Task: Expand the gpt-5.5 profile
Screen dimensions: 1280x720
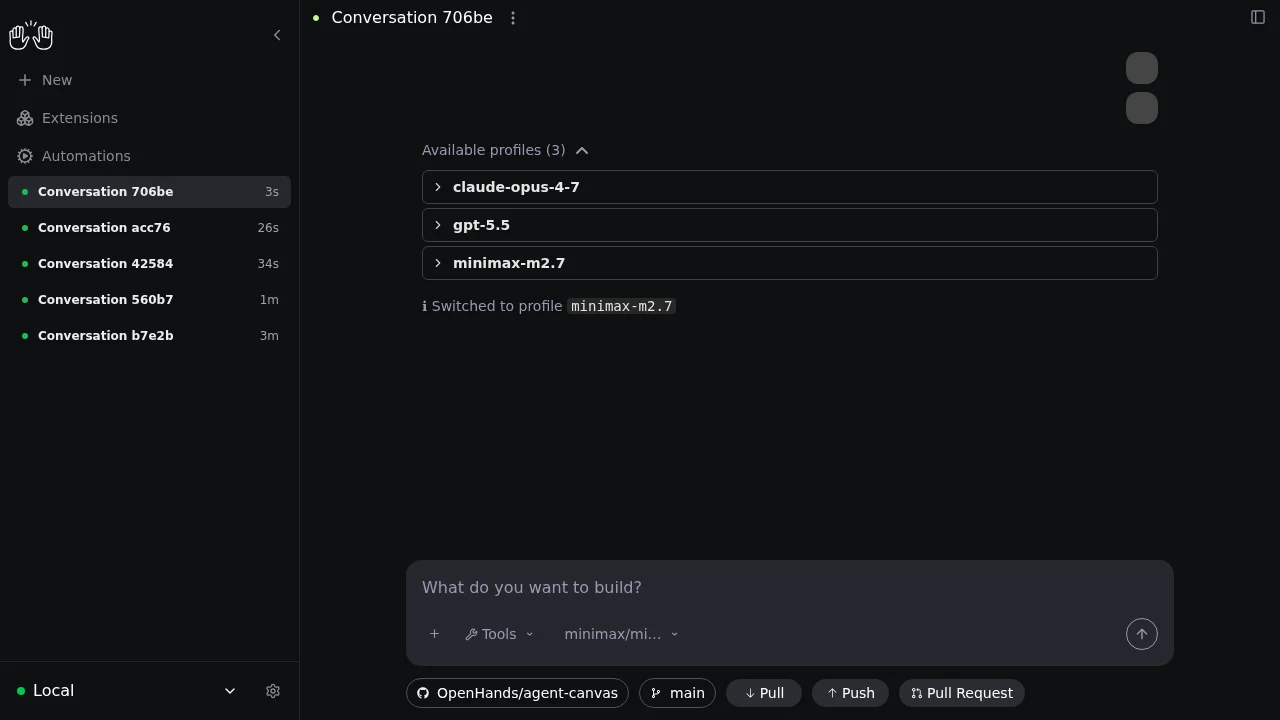Action: (x=790, y=225)
